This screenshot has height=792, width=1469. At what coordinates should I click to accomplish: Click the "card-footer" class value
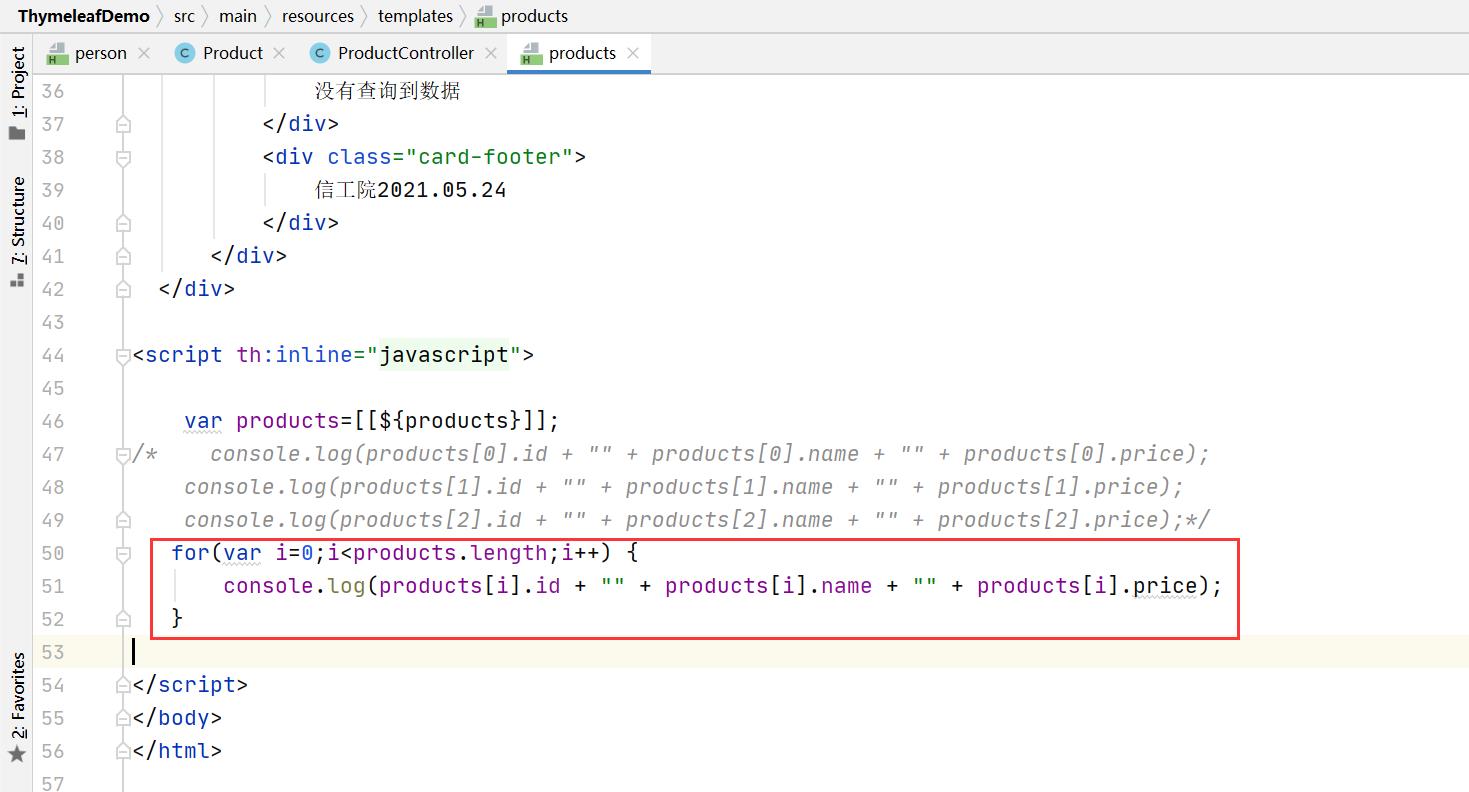[489, 157]
